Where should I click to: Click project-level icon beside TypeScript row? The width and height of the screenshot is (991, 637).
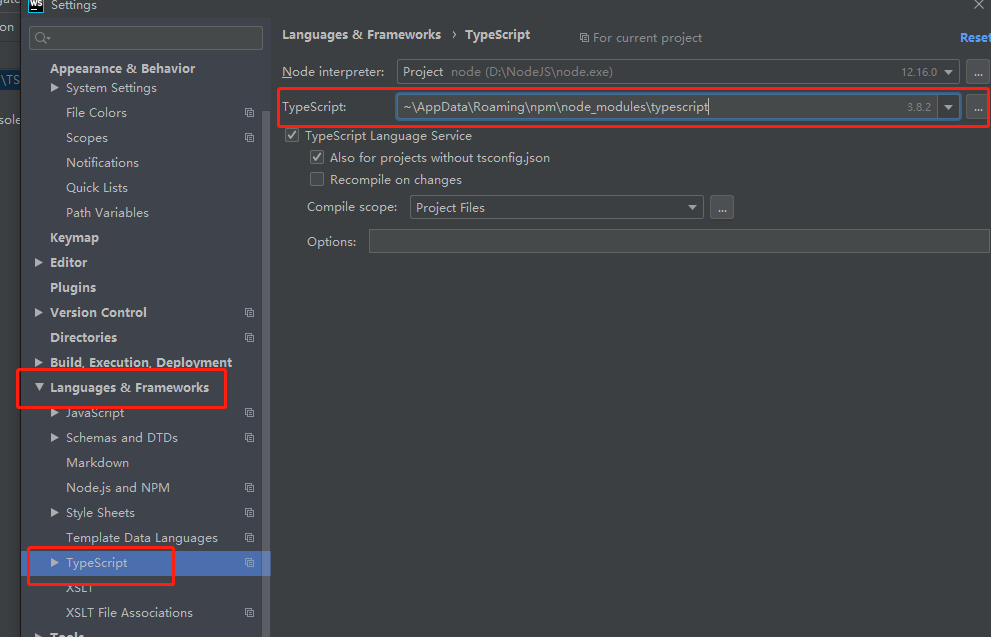(250, 562)
